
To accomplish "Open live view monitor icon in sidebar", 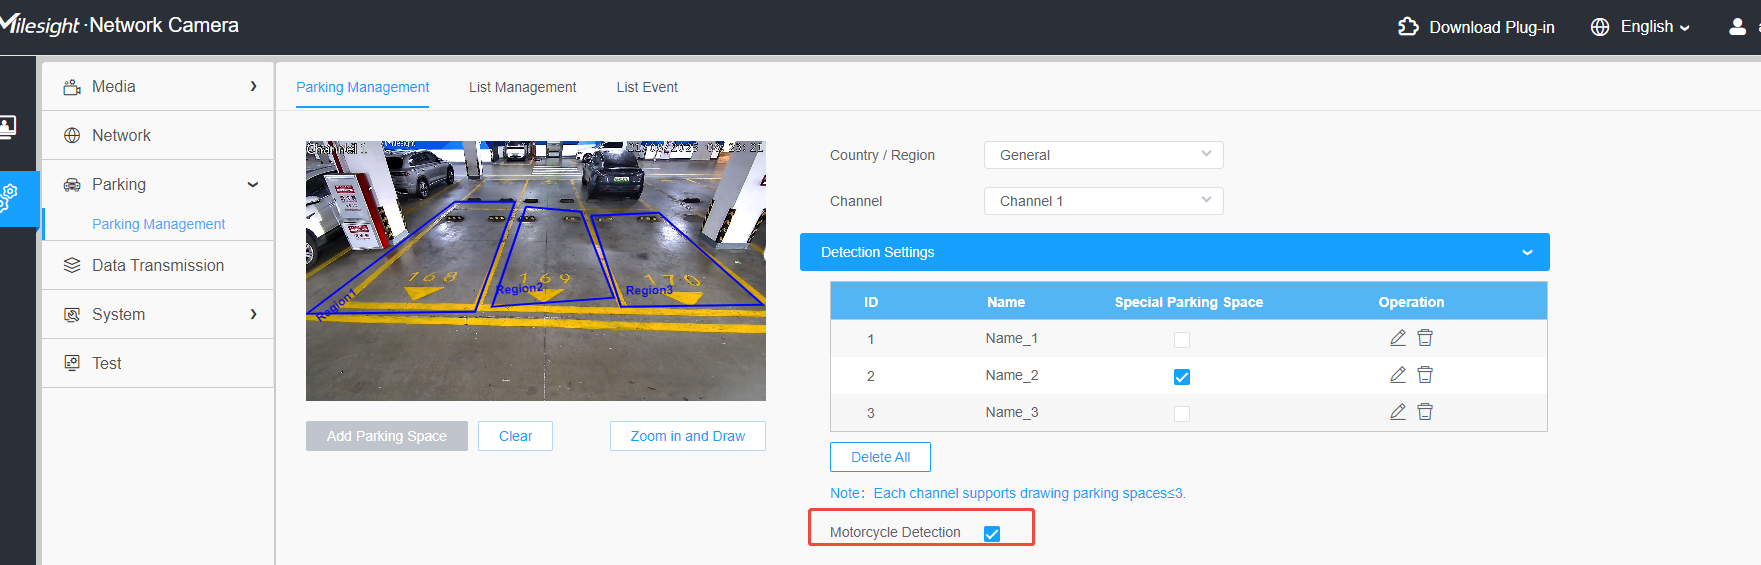I will pyautogui.click(x=8, y=127).
